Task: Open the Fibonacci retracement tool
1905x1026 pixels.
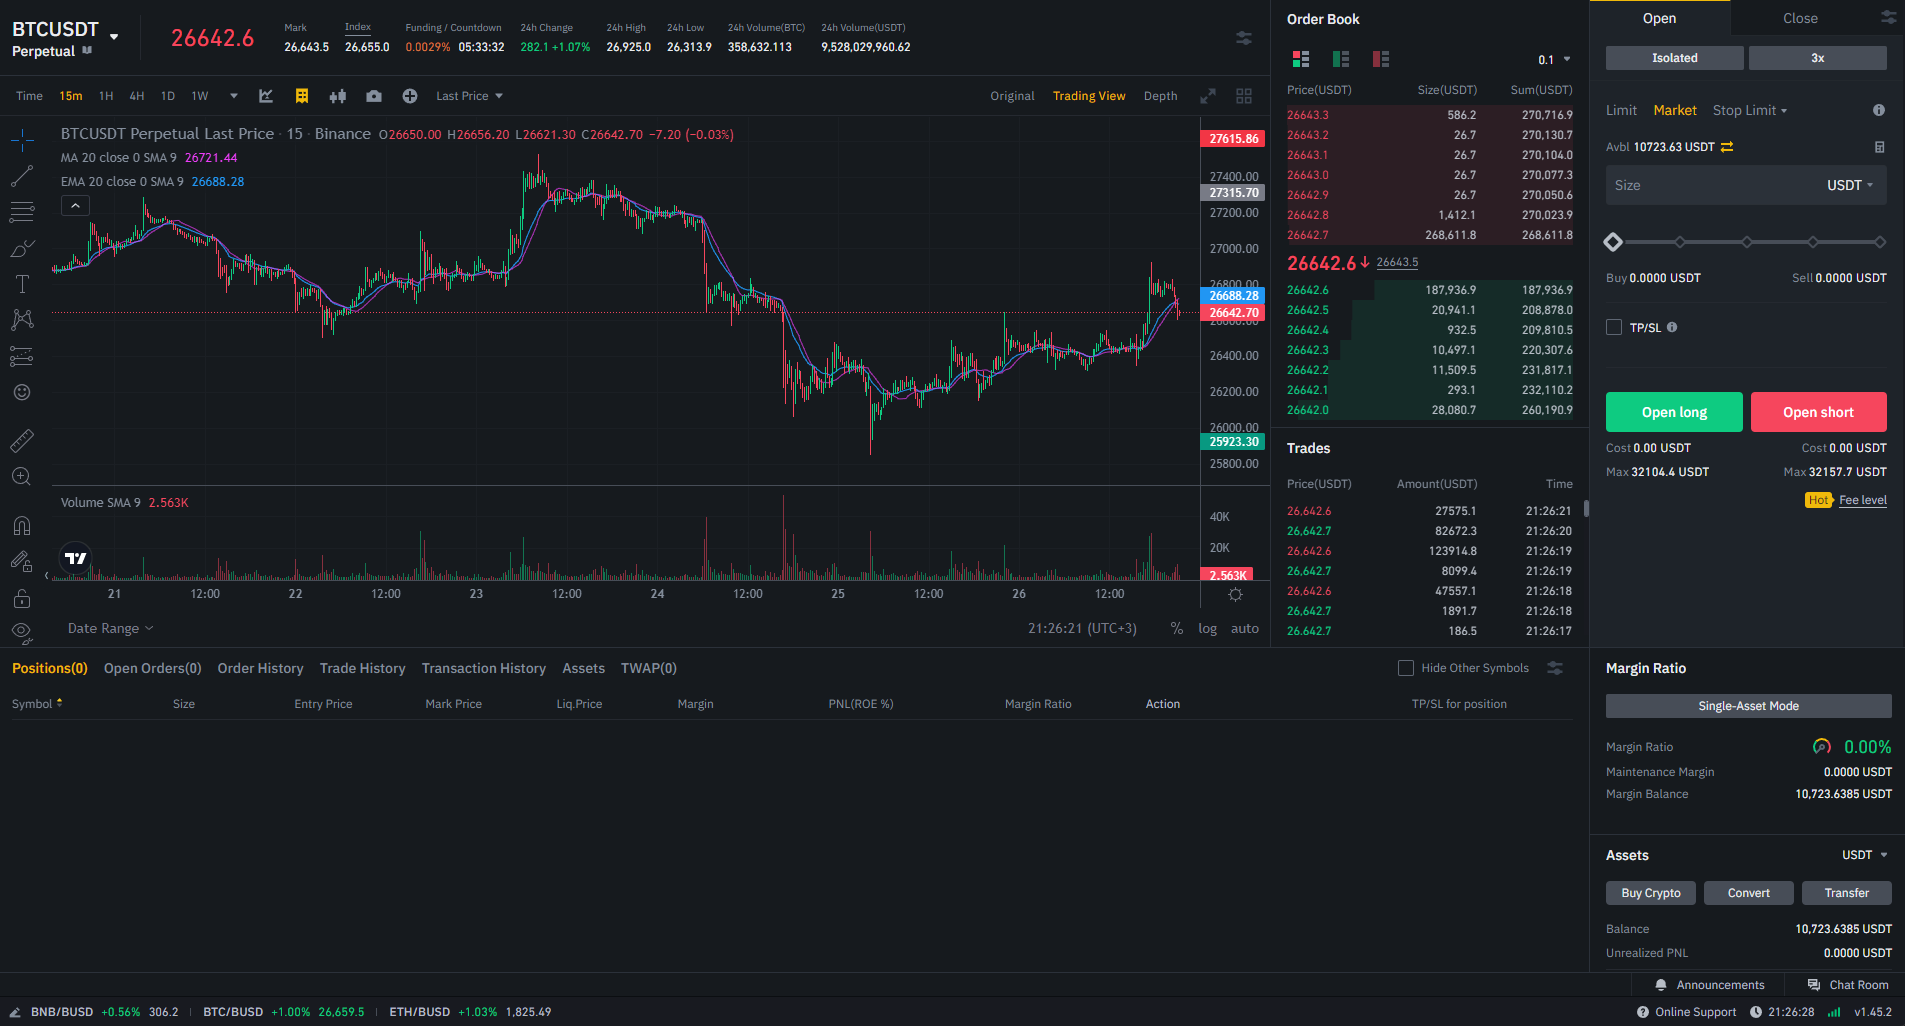Action: point(22,212)
